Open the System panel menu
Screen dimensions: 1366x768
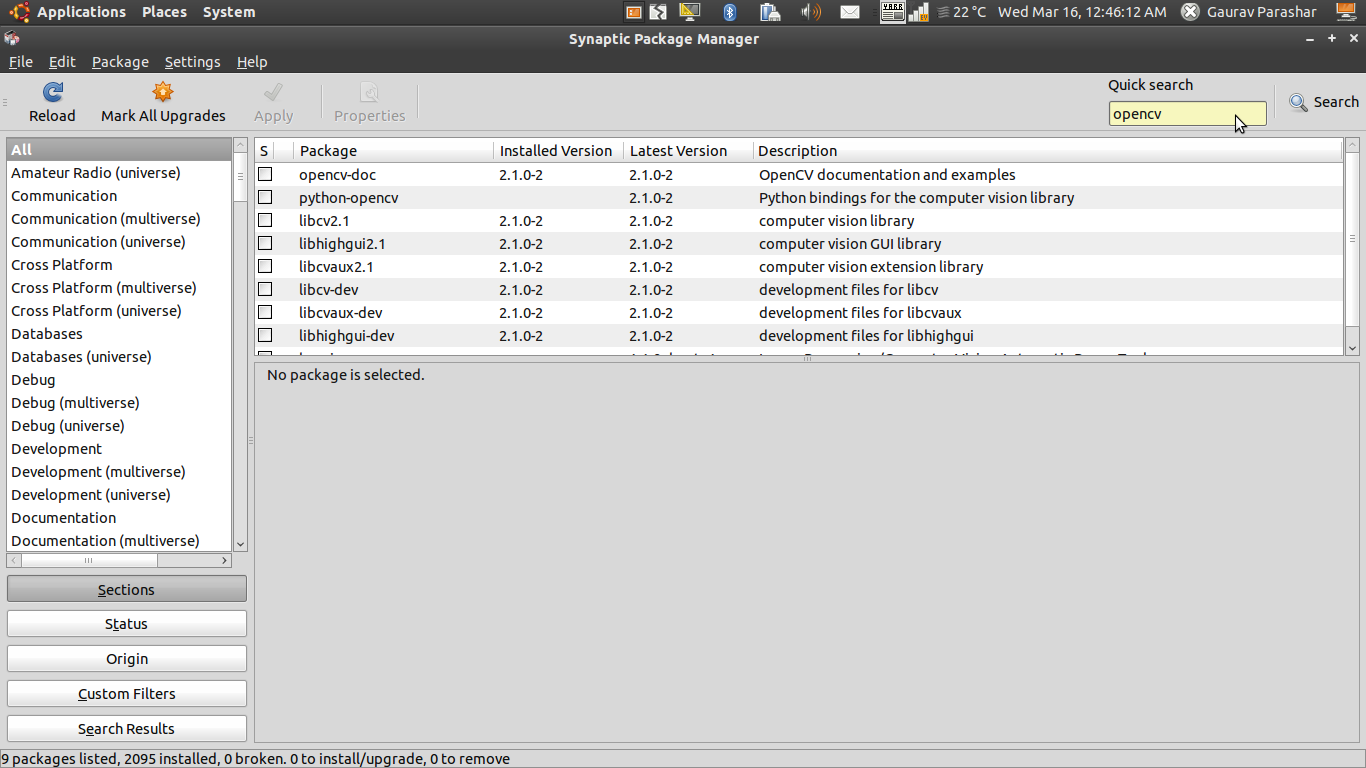pos(229,12)
